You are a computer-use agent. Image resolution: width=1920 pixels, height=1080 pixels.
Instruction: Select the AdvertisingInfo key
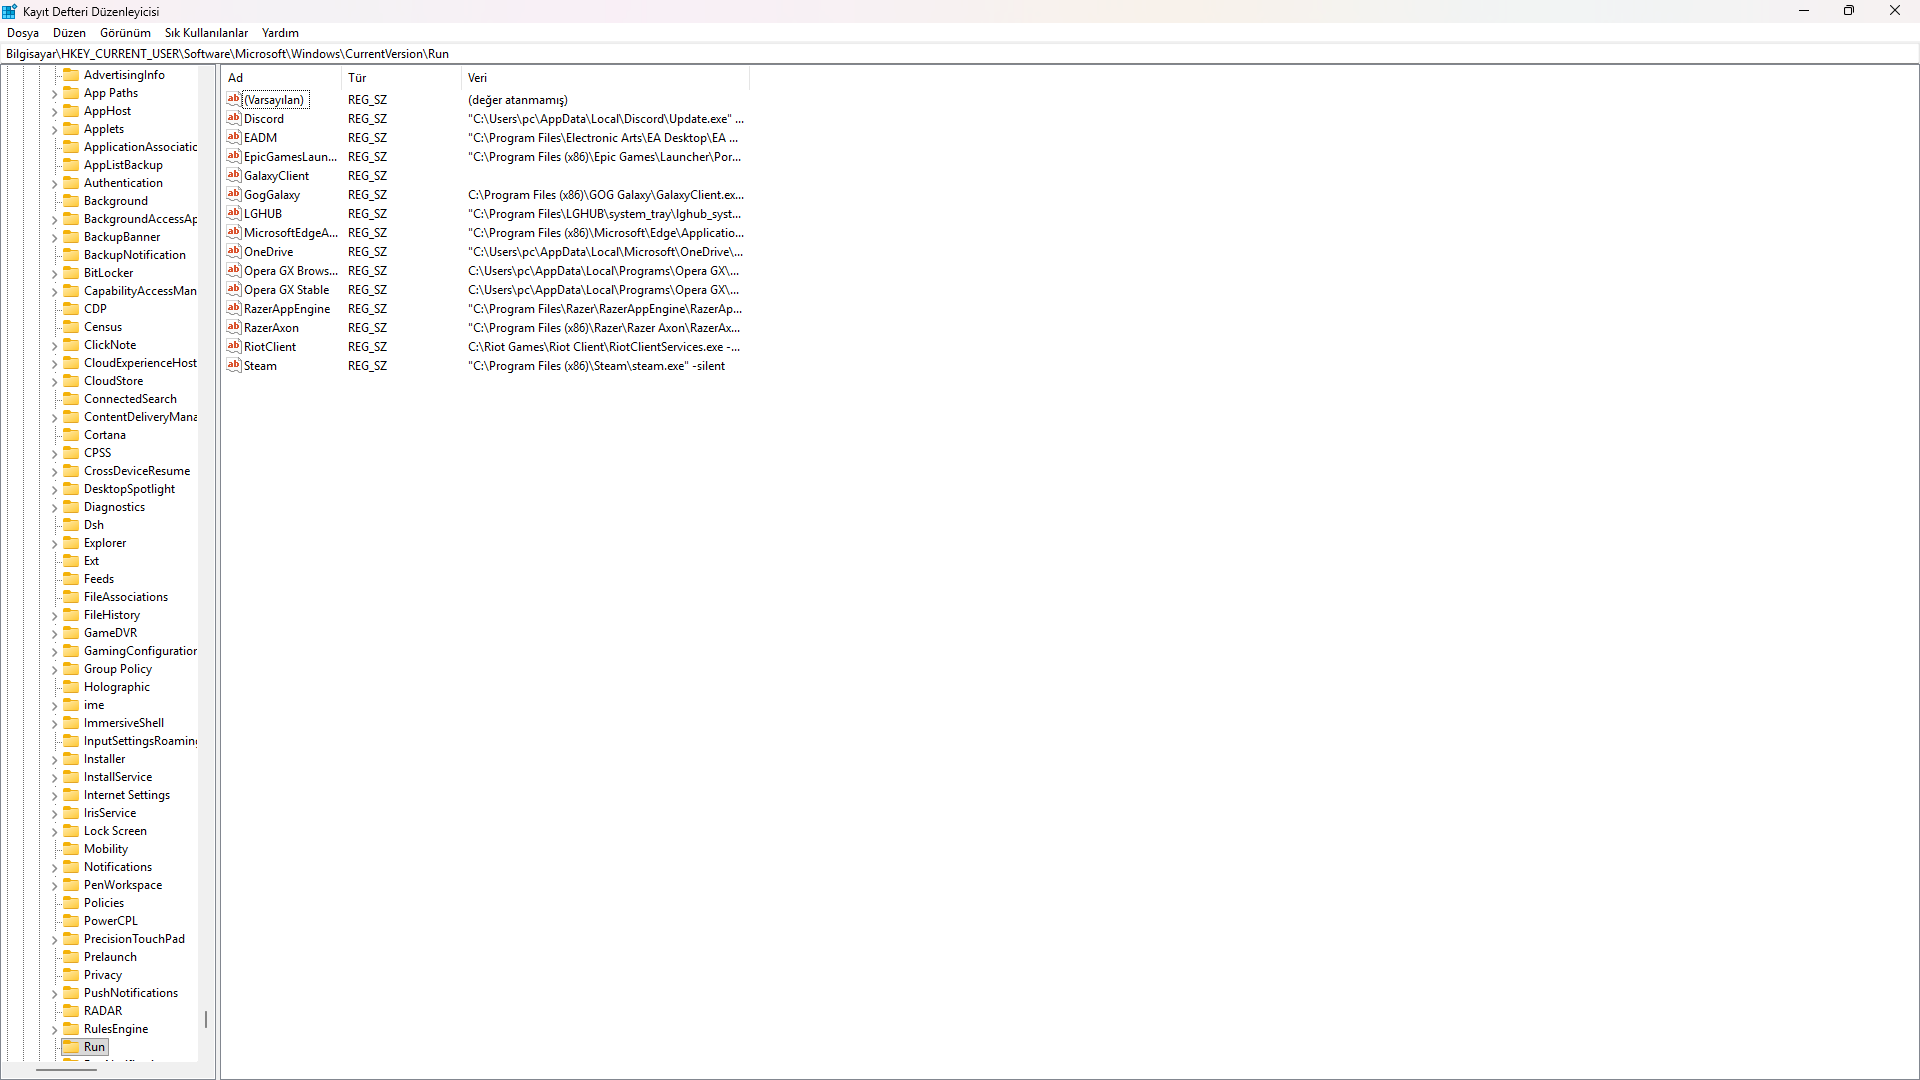tap(124, 75)
